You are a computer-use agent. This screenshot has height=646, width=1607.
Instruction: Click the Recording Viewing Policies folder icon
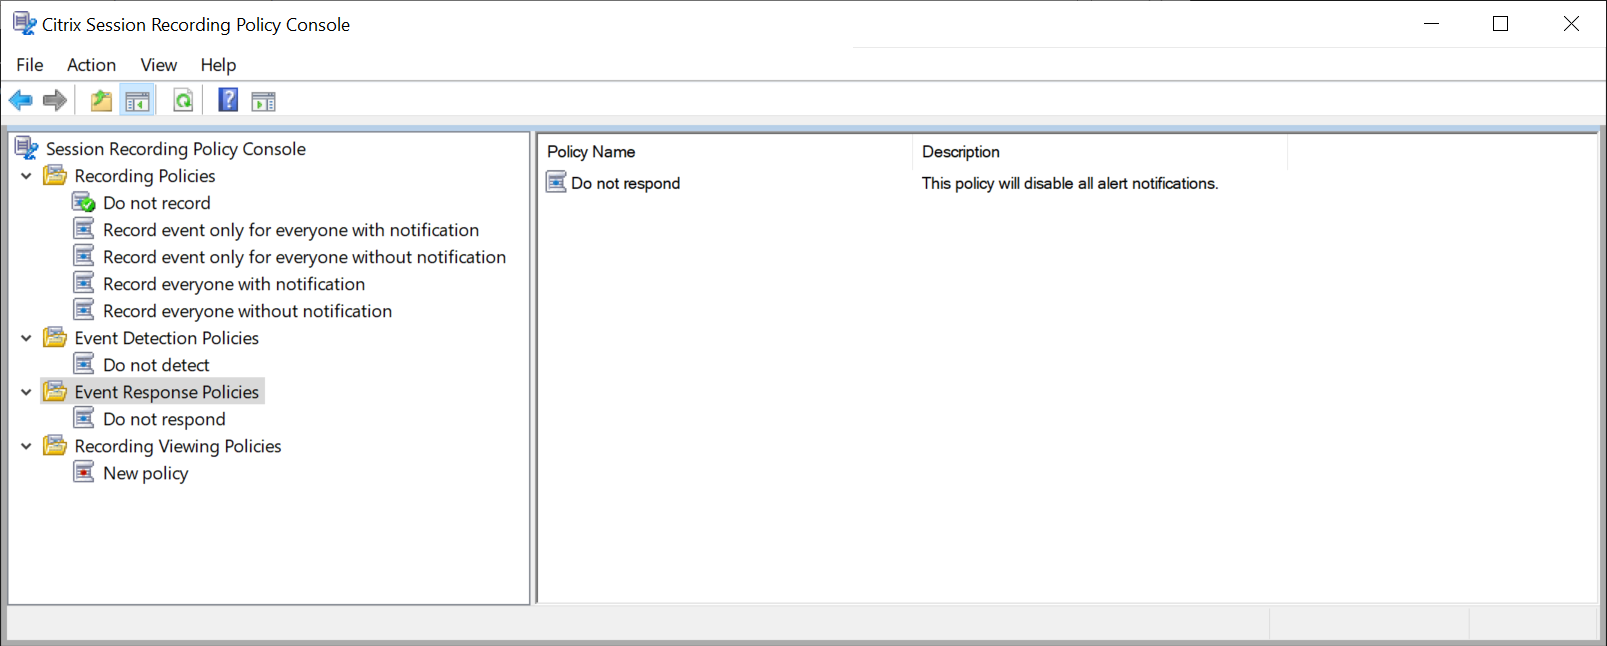click(x=55, y=445)
